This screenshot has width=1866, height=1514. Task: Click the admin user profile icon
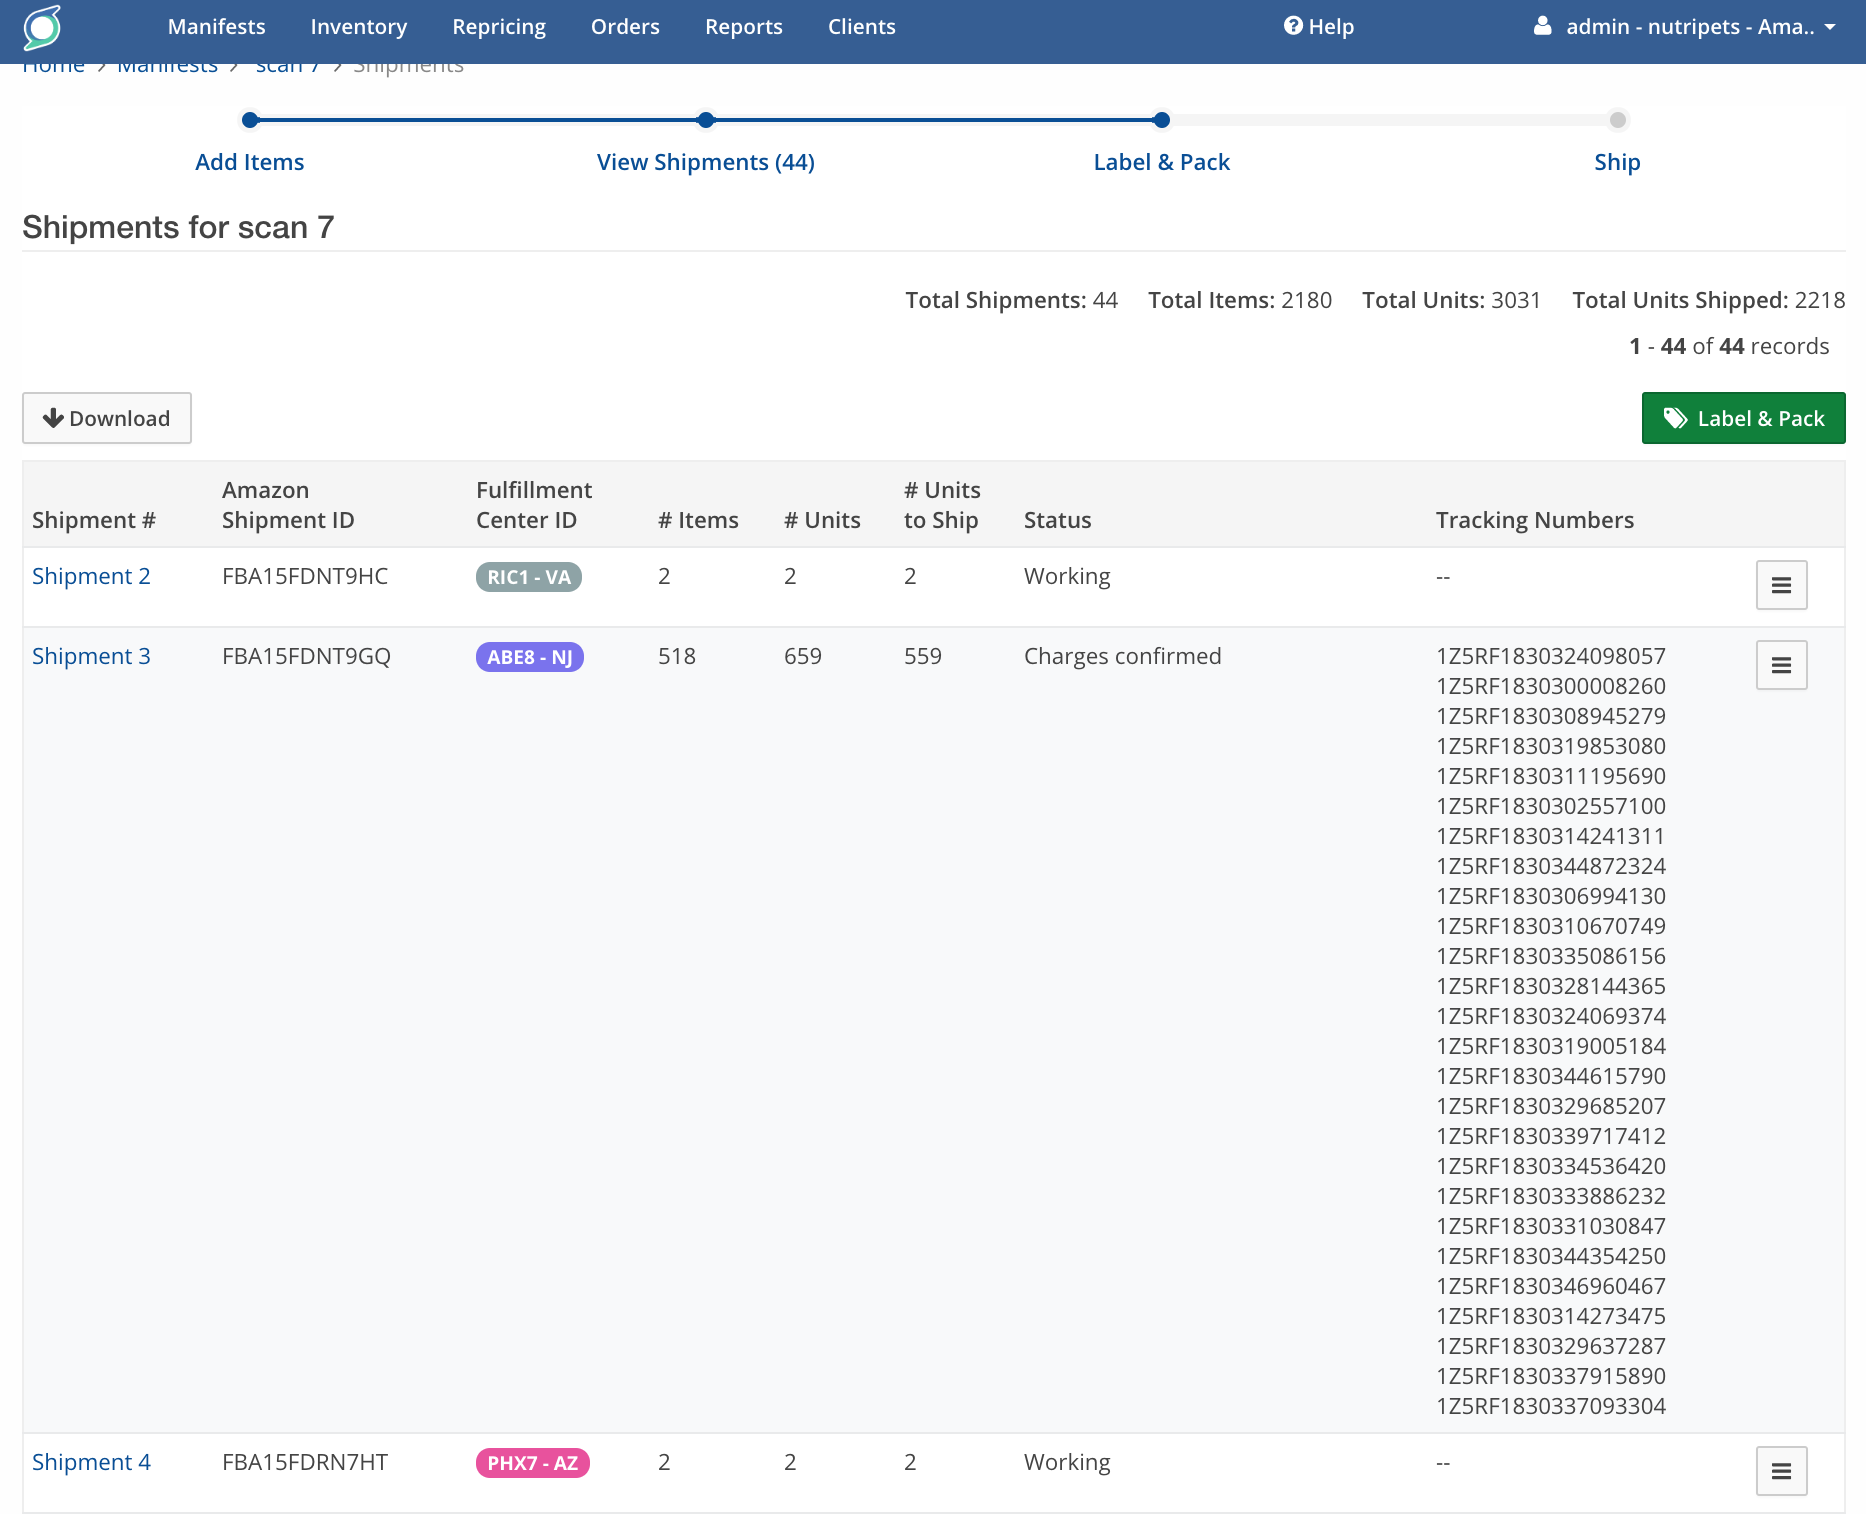[x=1543, y=26]
